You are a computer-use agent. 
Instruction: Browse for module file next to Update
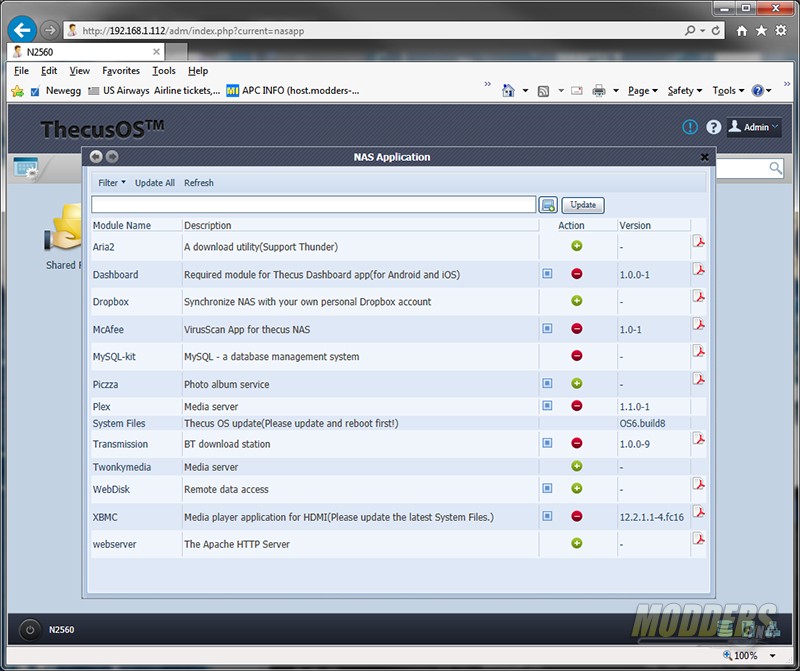coord(548,205)
